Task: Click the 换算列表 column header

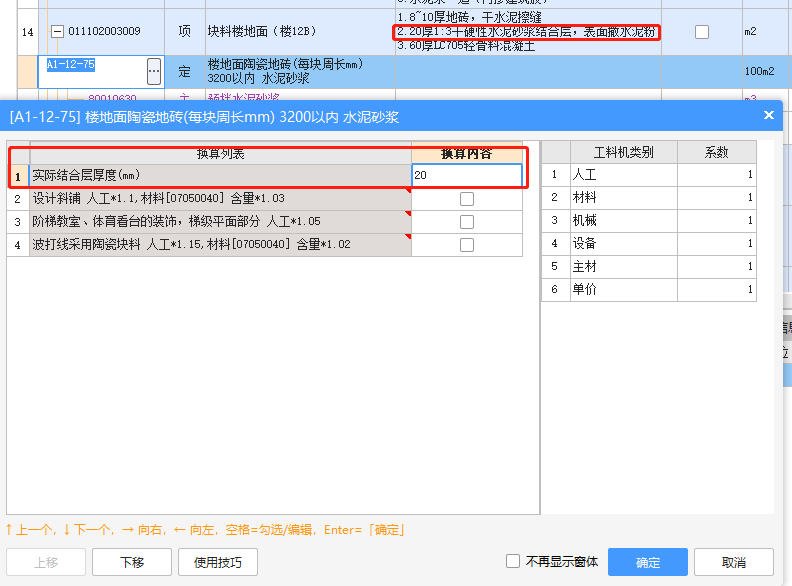Action: pos(220,154)
